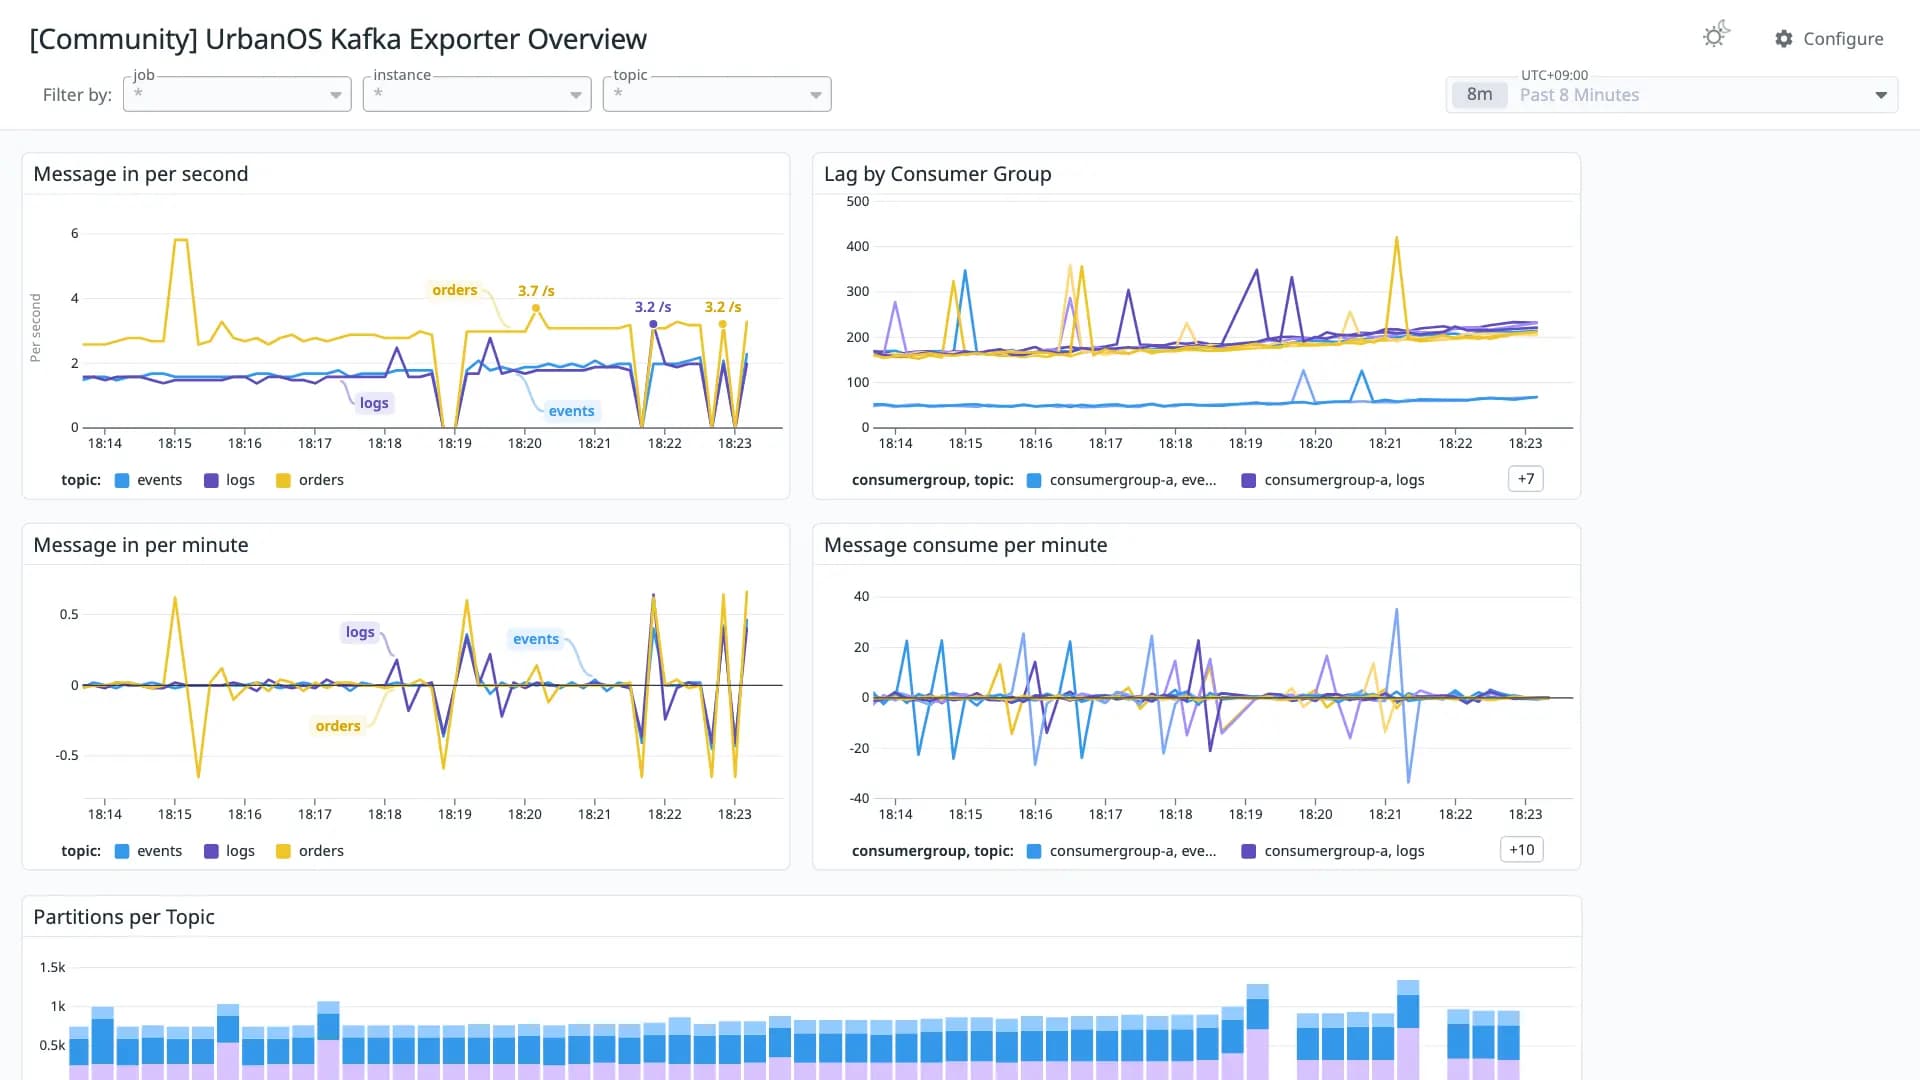Toggle the dark mode sun/moon icon
The width and height of the screenshot is (1920, 1080).
pos(1716,35)
